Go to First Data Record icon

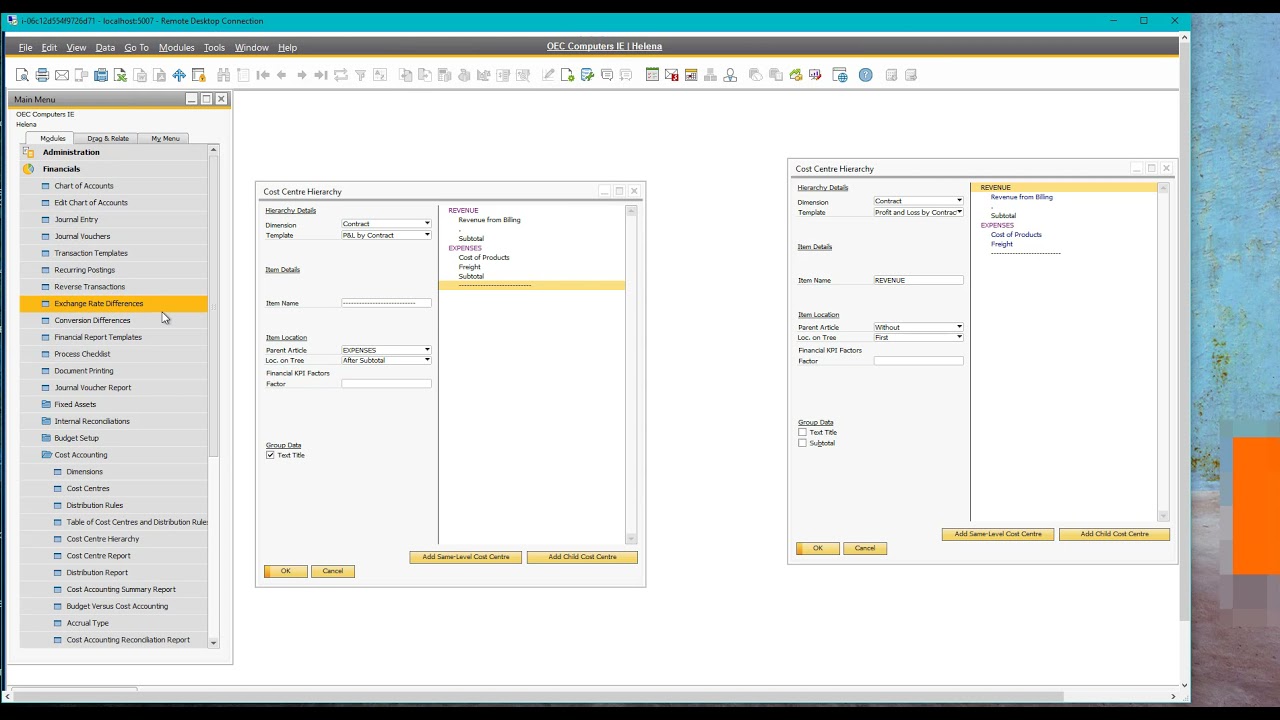pyautogui.click(x=263, y=75)
